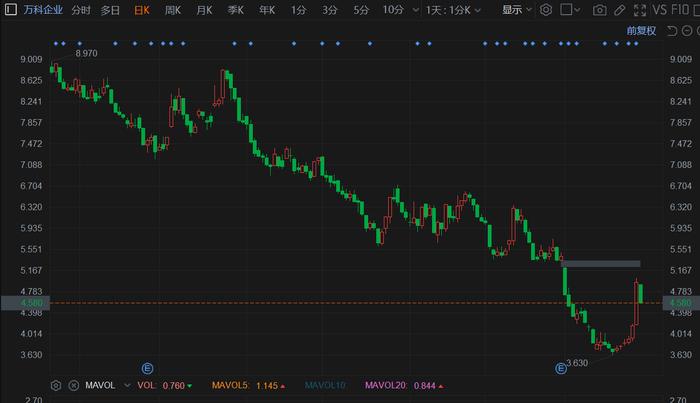This screenshot has width=700, height=403.
Task: Click the VS compare button
Action: point(659,10)
